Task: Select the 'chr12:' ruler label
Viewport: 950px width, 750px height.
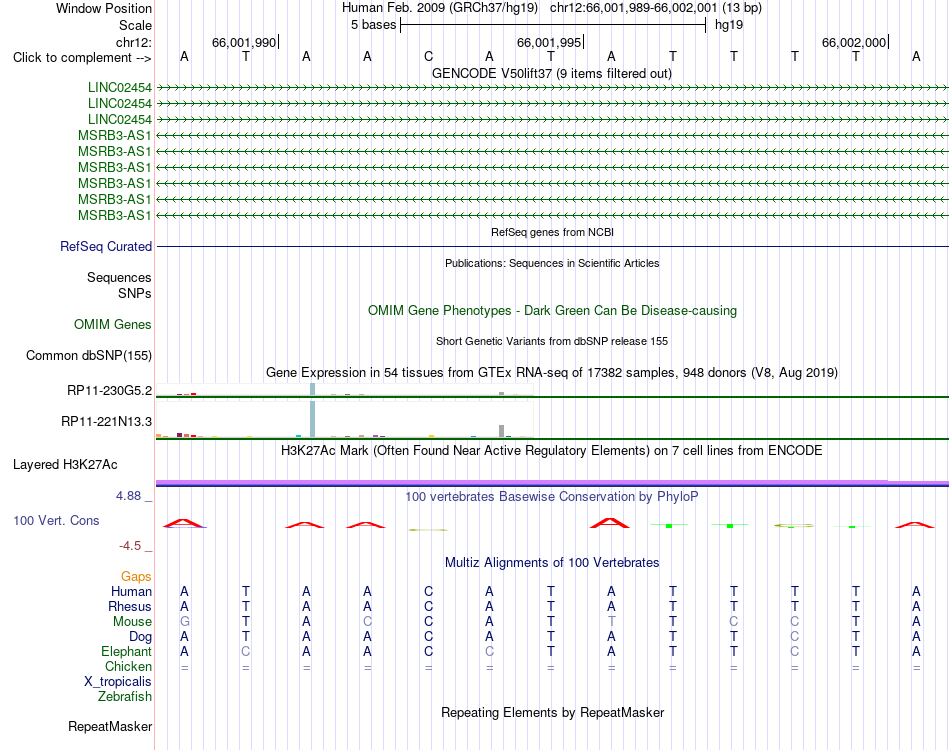Action: pyautogui.click(x=133, y=42)
